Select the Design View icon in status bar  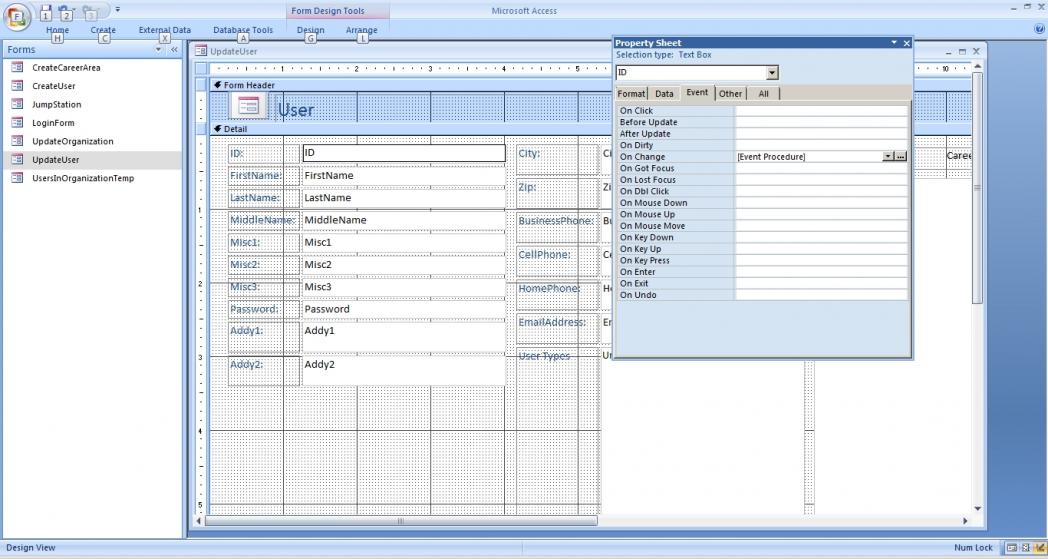[1039, 548]
